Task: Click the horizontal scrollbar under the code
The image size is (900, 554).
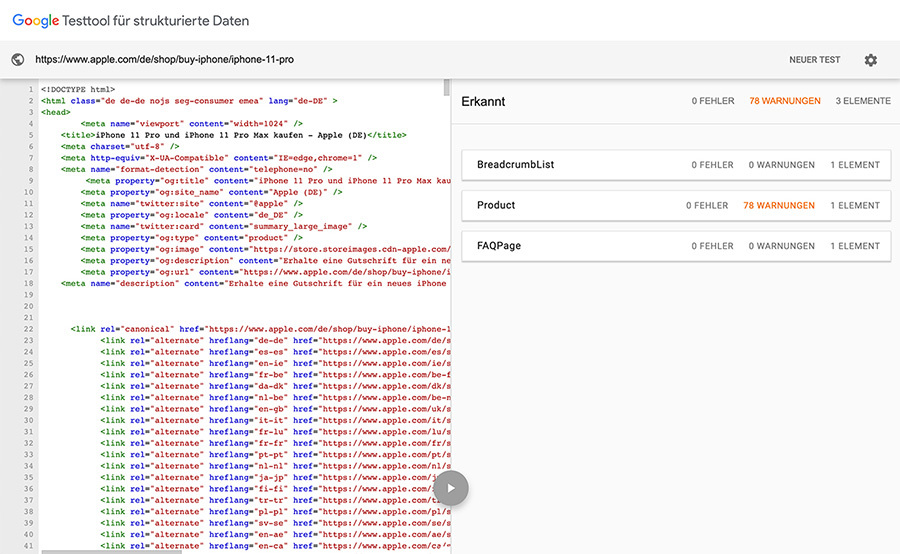Action: 111,552
